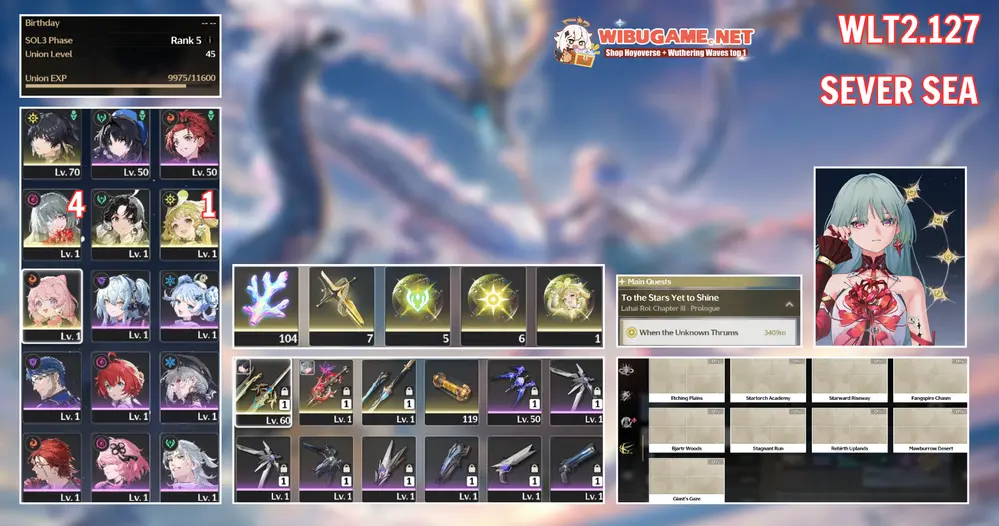
Task: Click the WIBUGAME.NET shop logo
Action: 655,42
